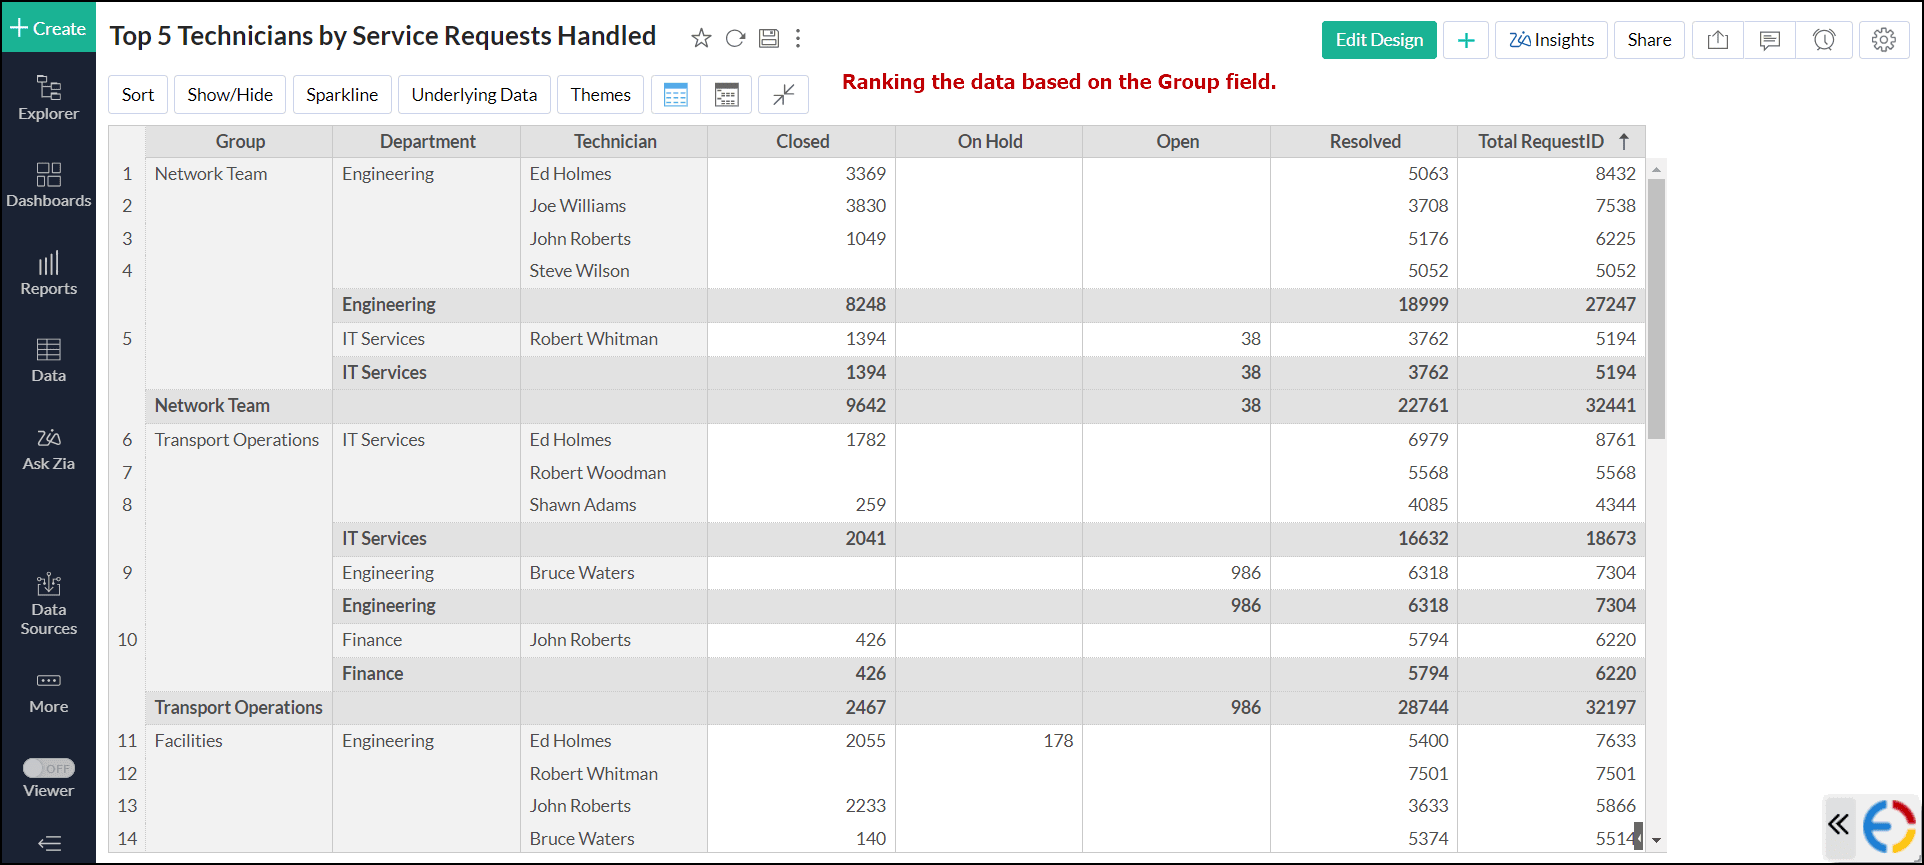Toggle the Viewer mode switch
This screenshot has height=865, width=1924.
(49, 768)
